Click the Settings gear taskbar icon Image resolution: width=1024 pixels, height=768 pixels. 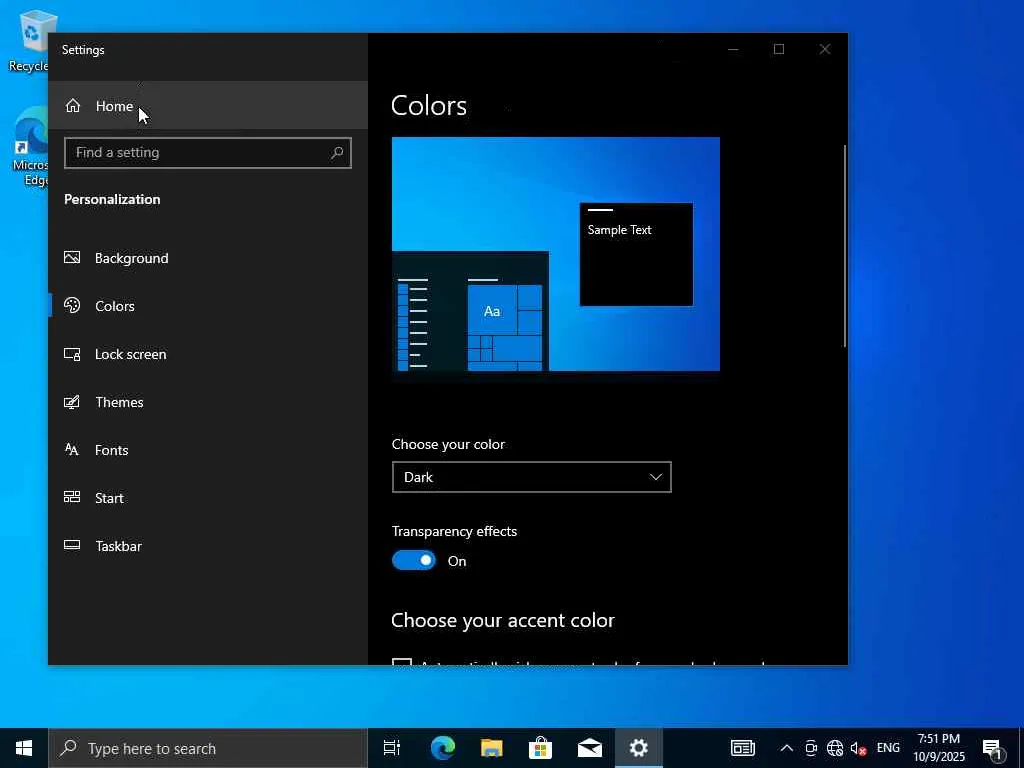click(639, 748)
